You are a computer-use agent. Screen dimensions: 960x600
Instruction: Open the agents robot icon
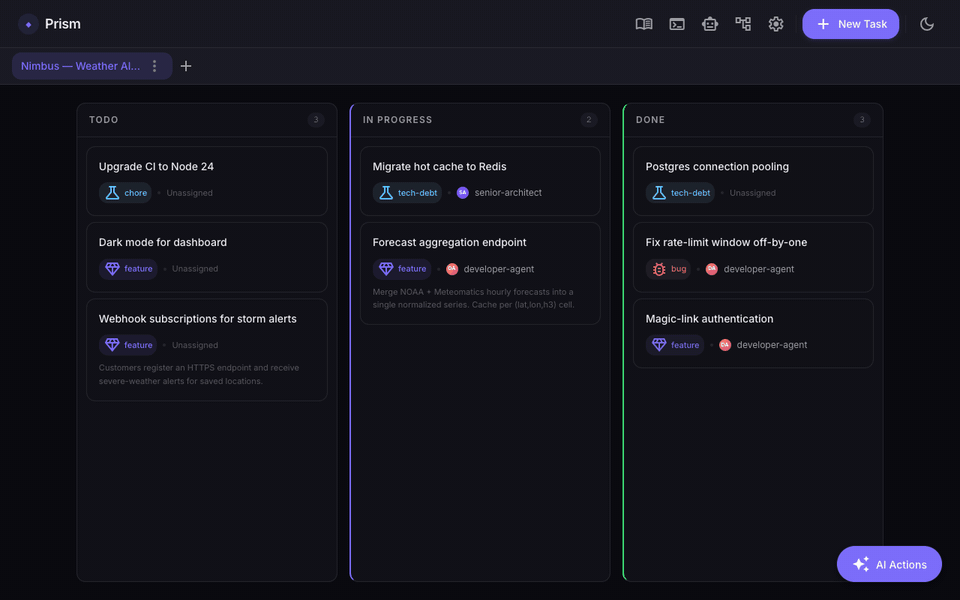(710, 24)
